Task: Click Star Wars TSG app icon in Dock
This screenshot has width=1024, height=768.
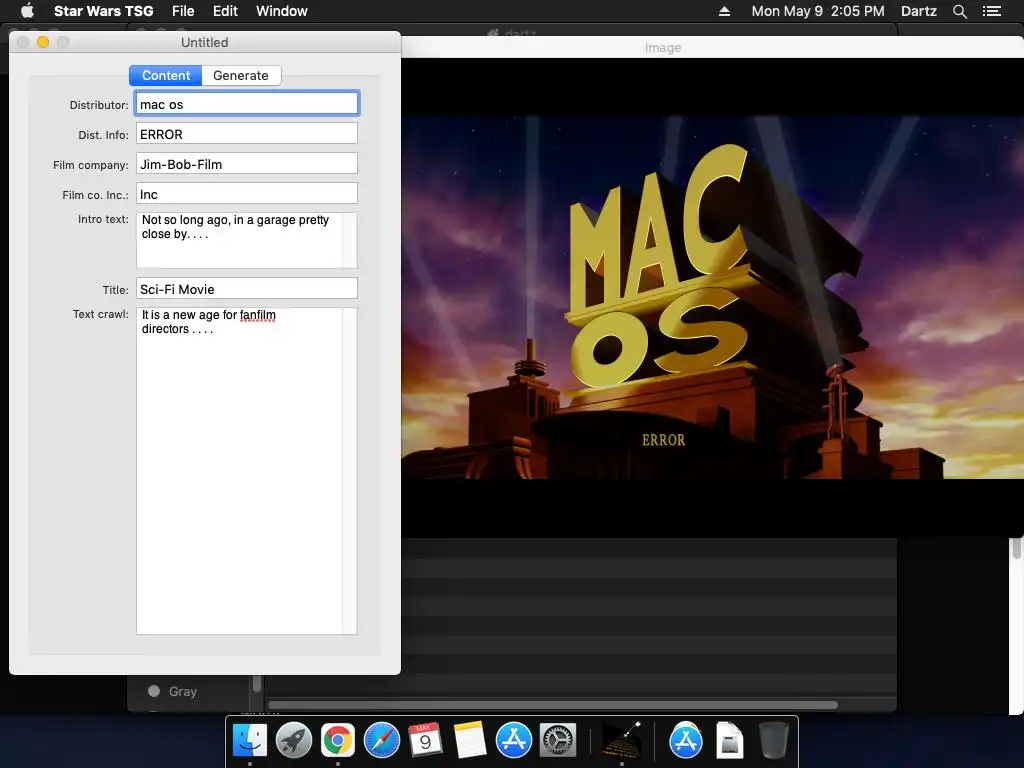Action: (x=620, y=741)
